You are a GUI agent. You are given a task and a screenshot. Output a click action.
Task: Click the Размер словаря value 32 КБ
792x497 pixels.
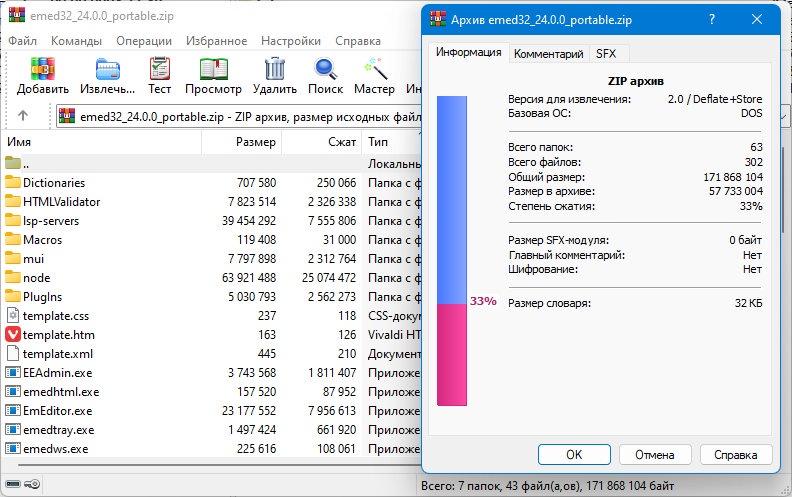click(x=749, y=303)
